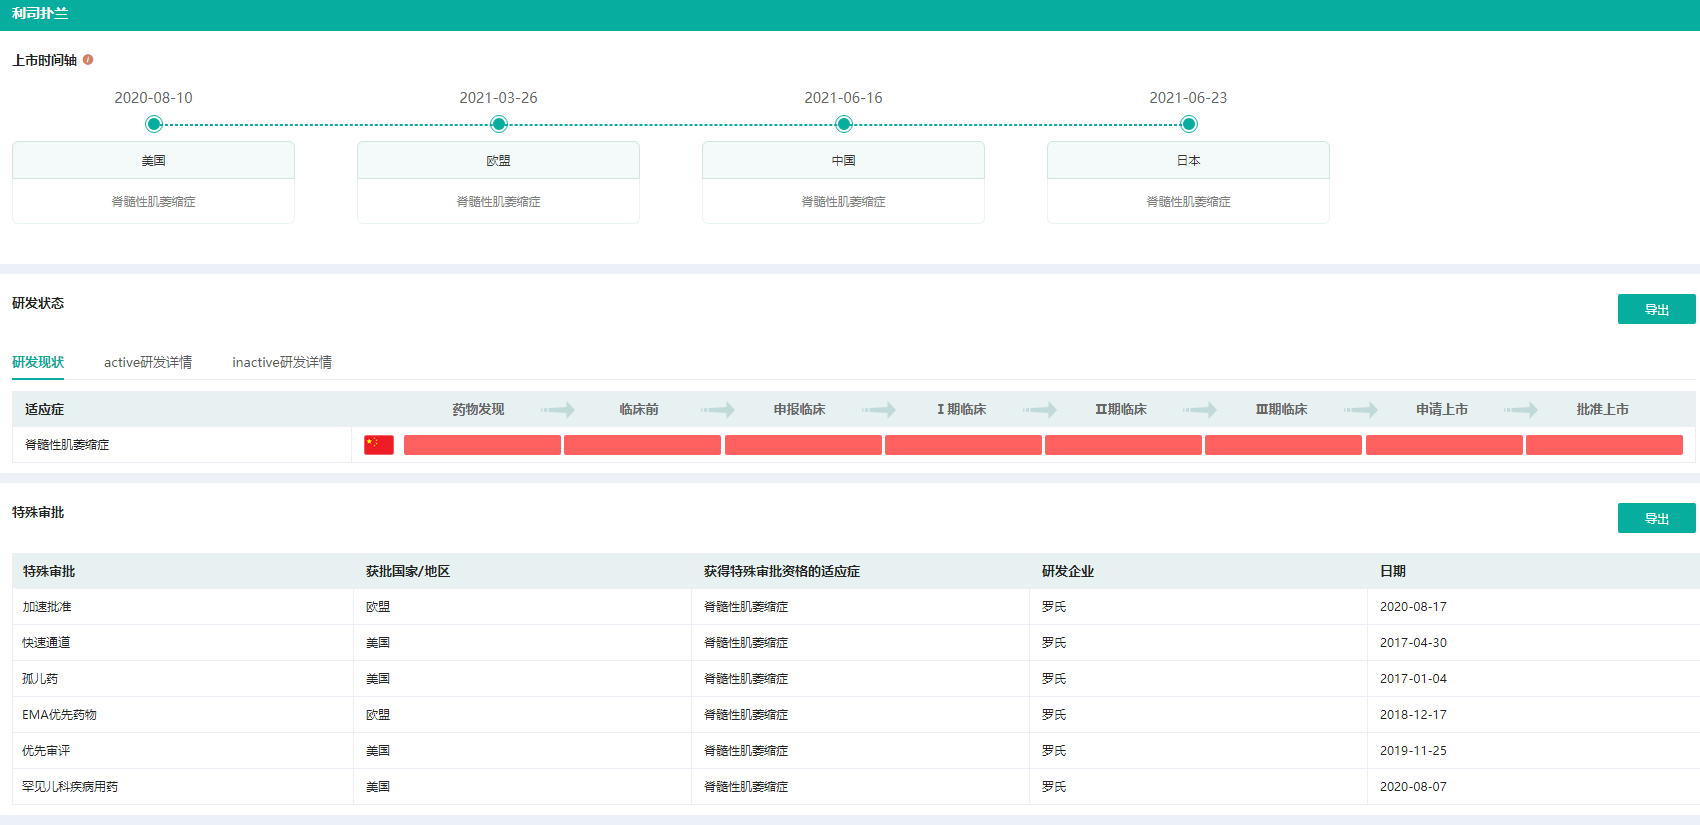Select the 研发现状 tab
The image size is (1700, 825).
(38, 362)
